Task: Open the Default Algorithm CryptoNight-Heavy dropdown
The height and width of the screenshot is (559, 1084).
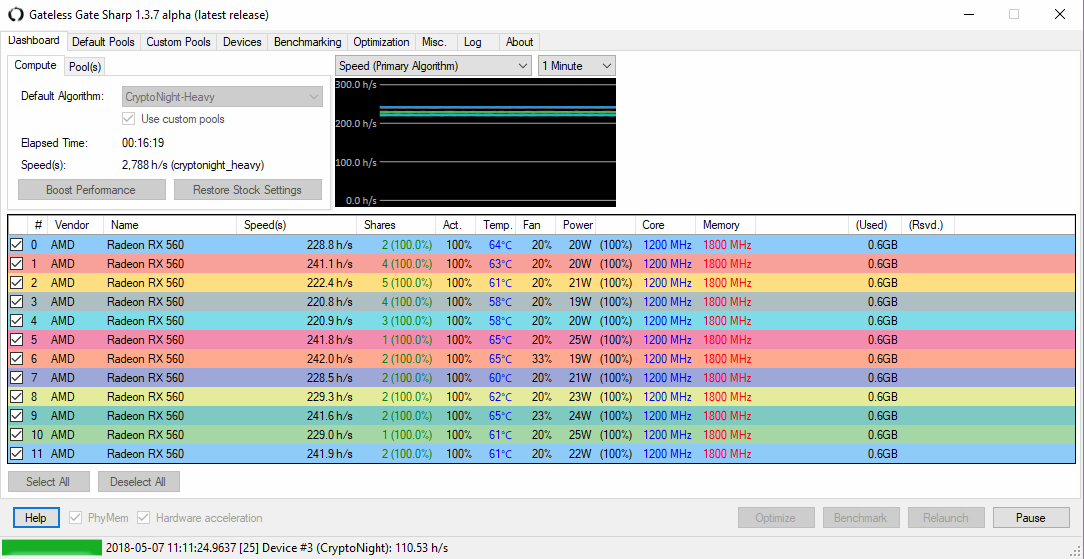Action: [x=222, y=97]
